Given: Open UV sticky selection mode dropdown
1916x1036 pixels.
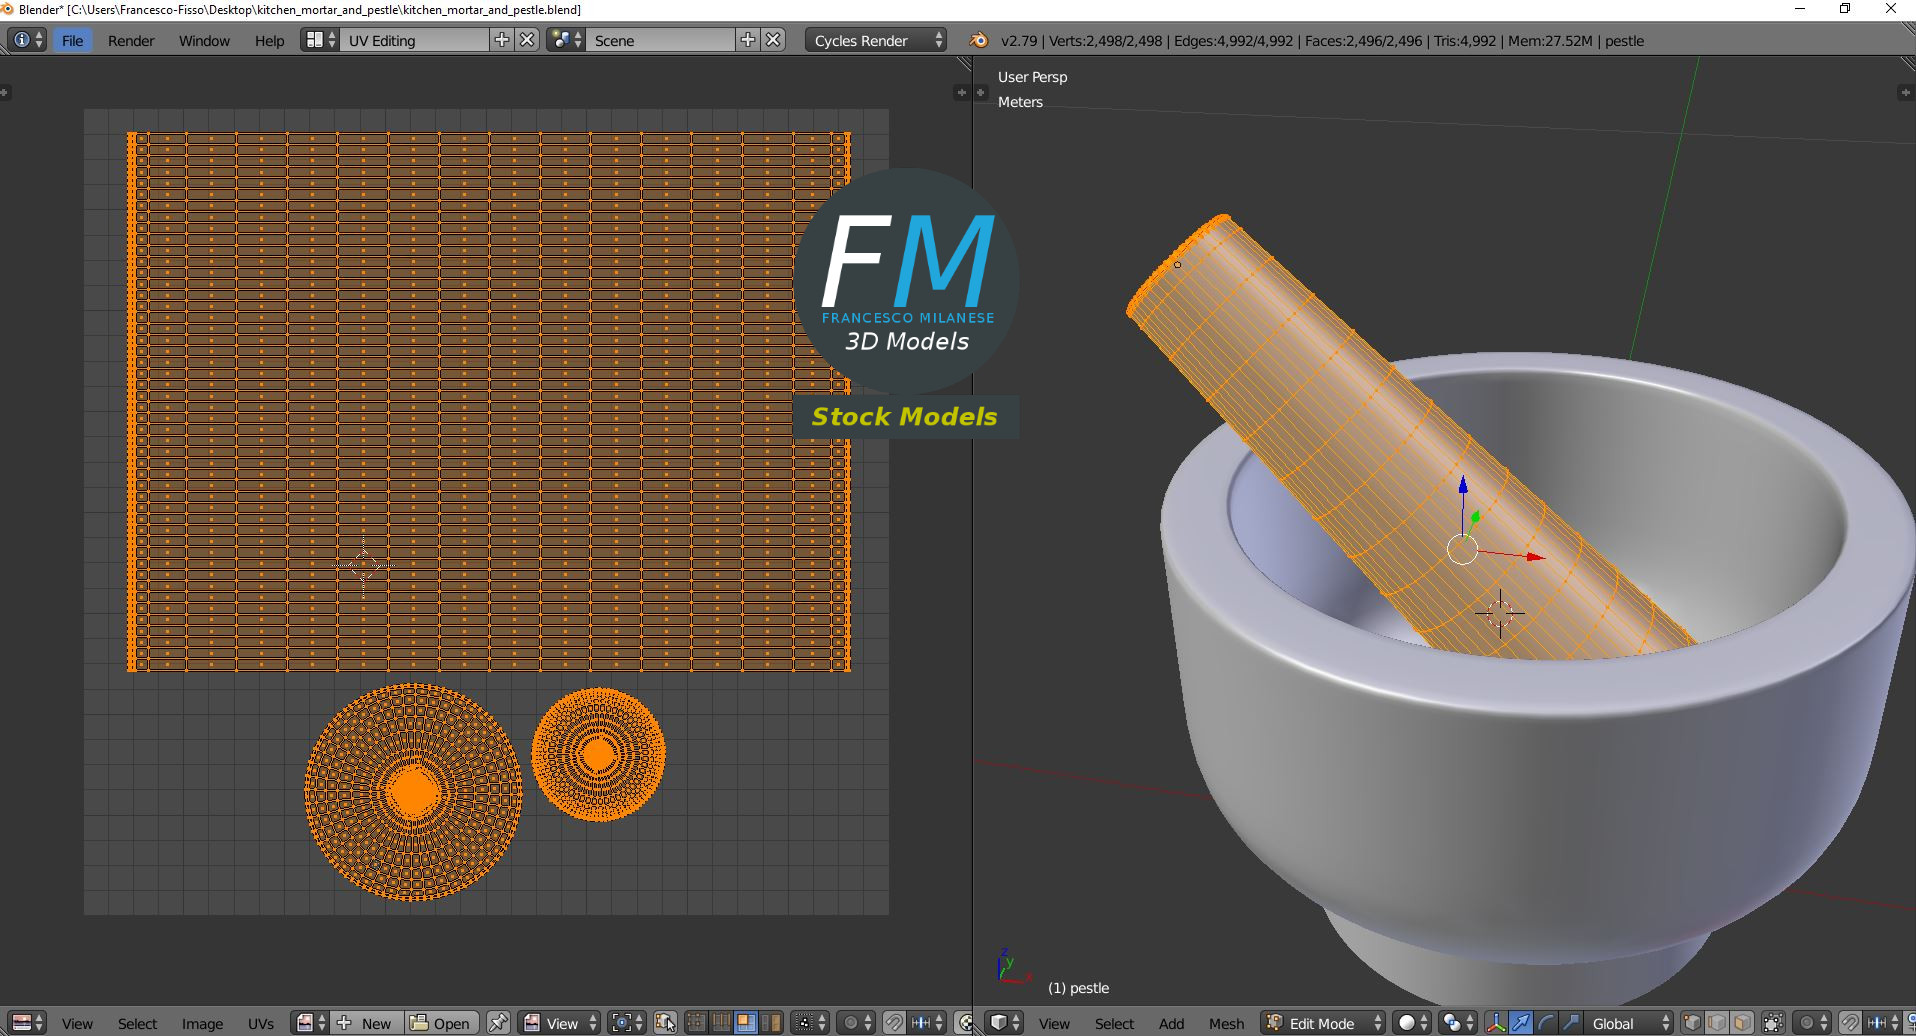Looking at the screenshot, I should (810, 1023).
